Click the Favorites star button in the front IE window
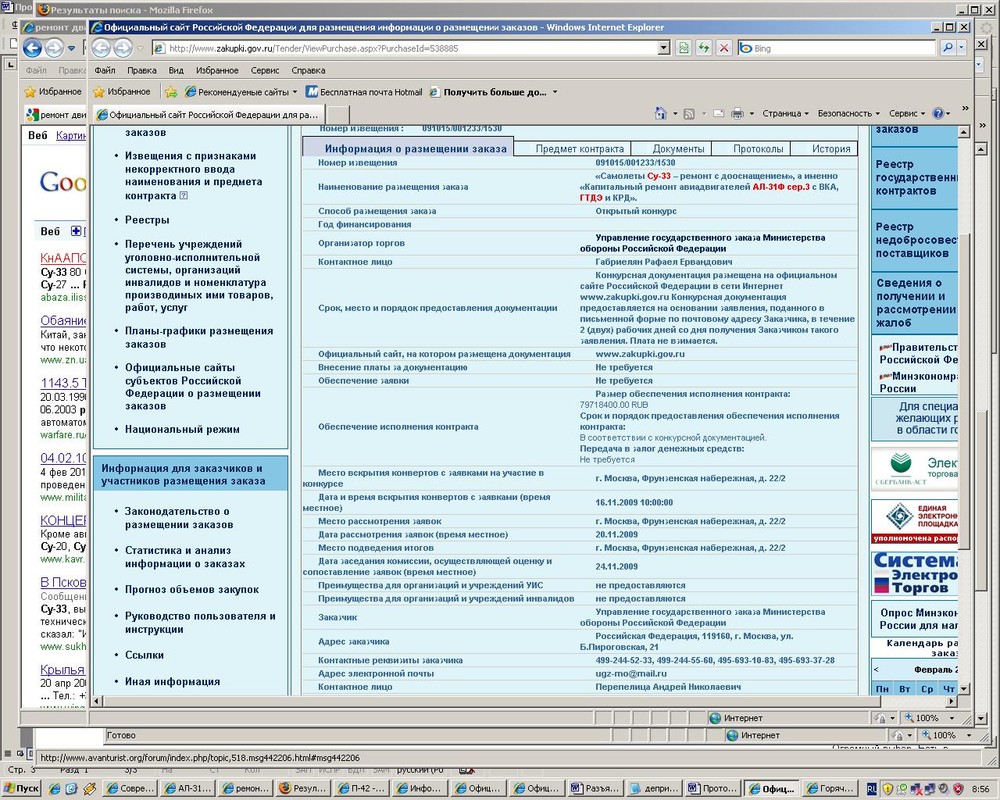1000x800 pixels. point(122,92)
